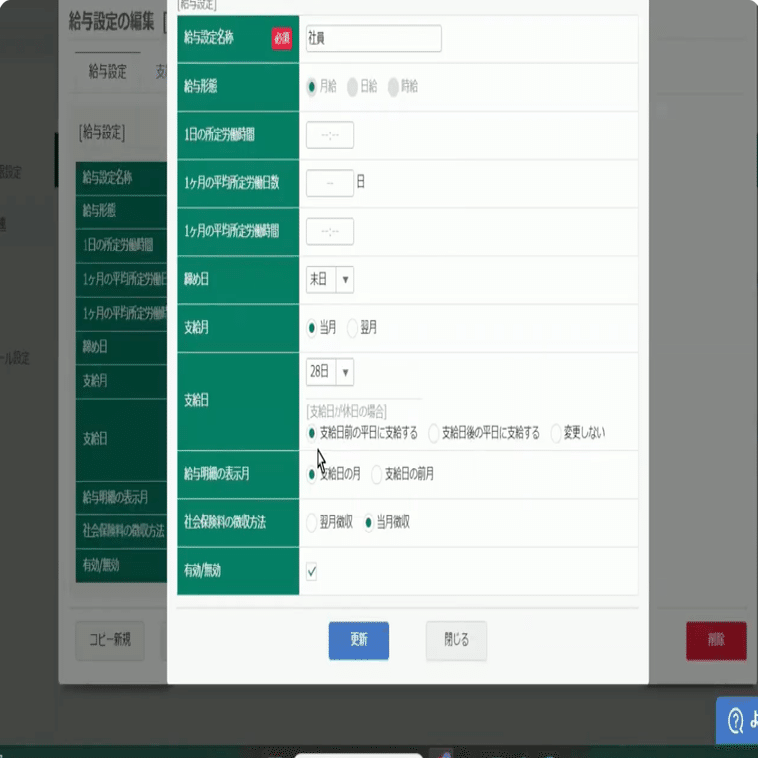The height and width of the screenshot is (758, 758).
Task: Click the 1ヶ月の平均所定労働時間 time field
Action: (330, 231)
